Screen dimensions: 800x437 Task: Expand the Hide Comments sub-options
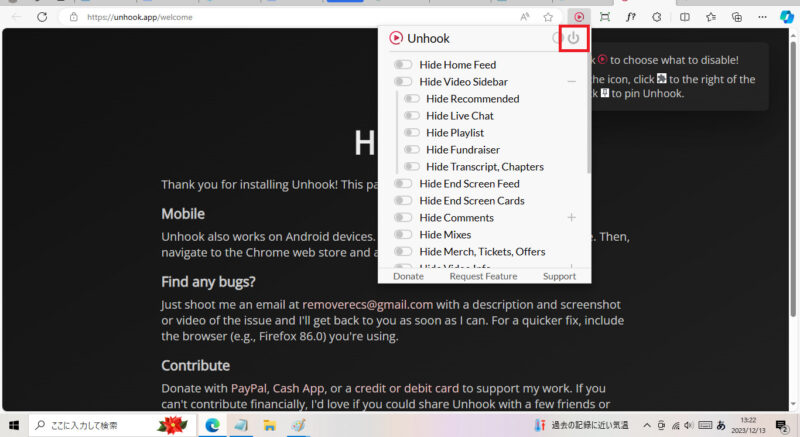coord(571,218)
